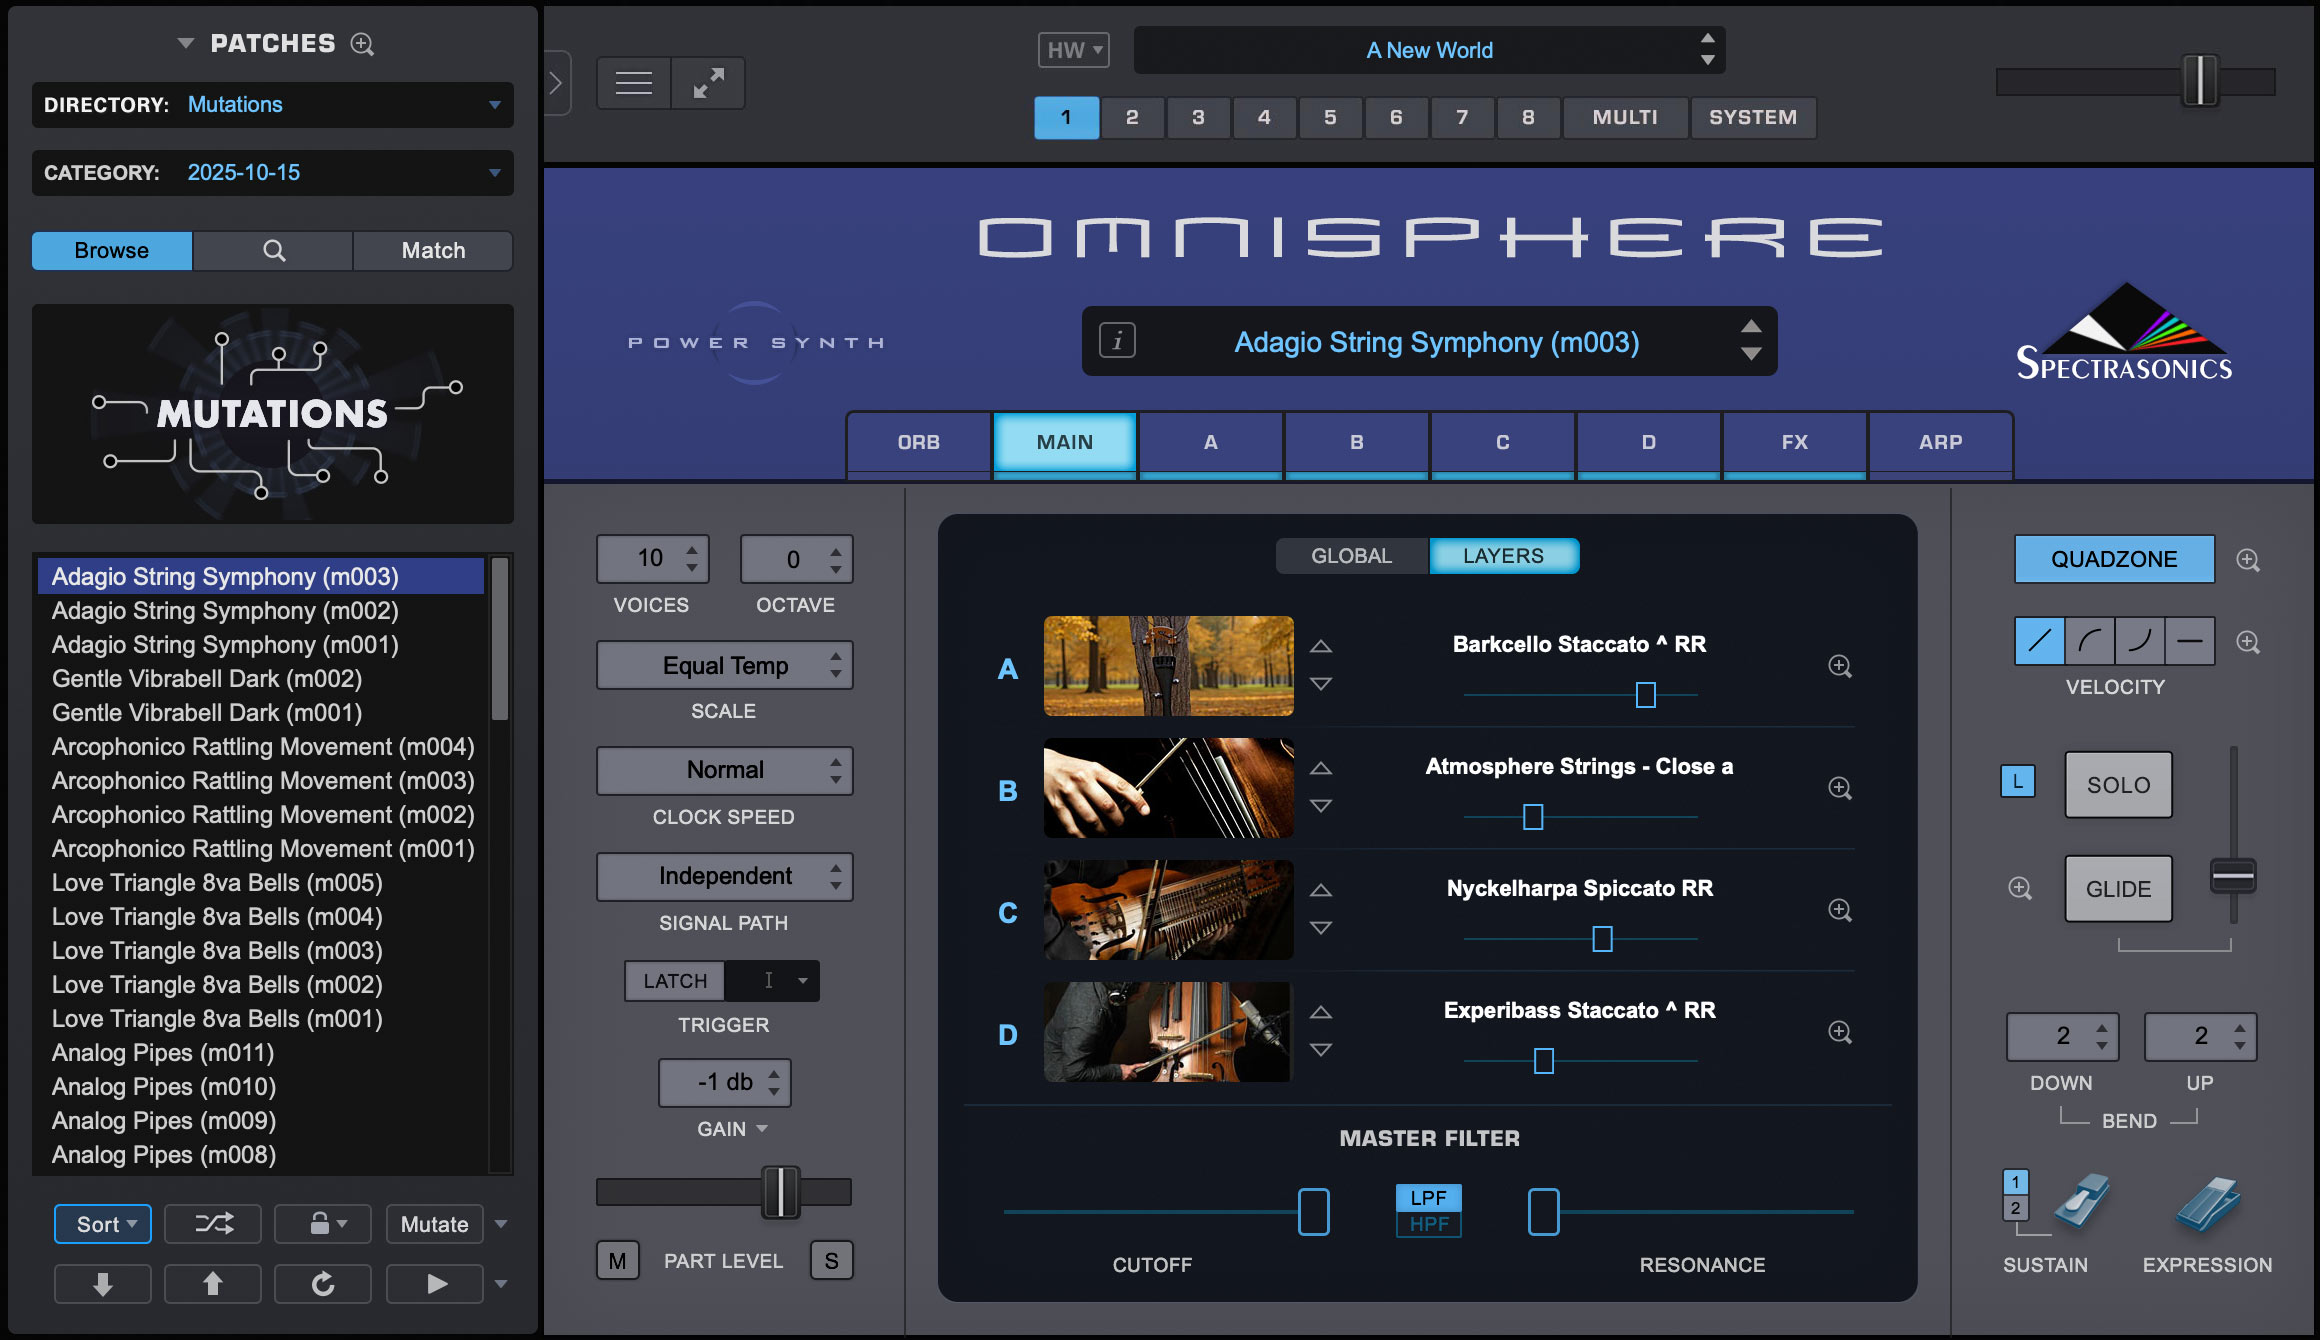Image resolution: width=2320 pixels, height=1340 pixels.
Task: Switch to the FX tab
Action: (1793, 442)
